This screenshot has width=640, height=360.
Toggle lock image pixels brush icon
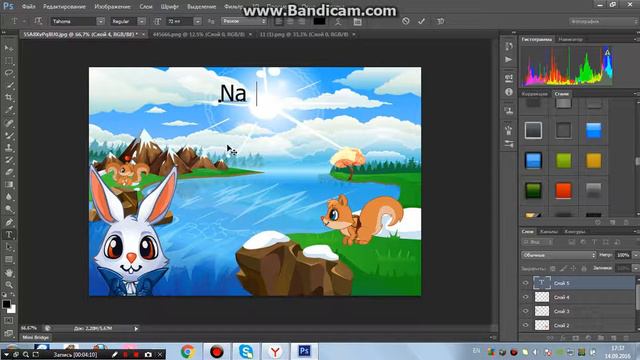pos(563,268)
